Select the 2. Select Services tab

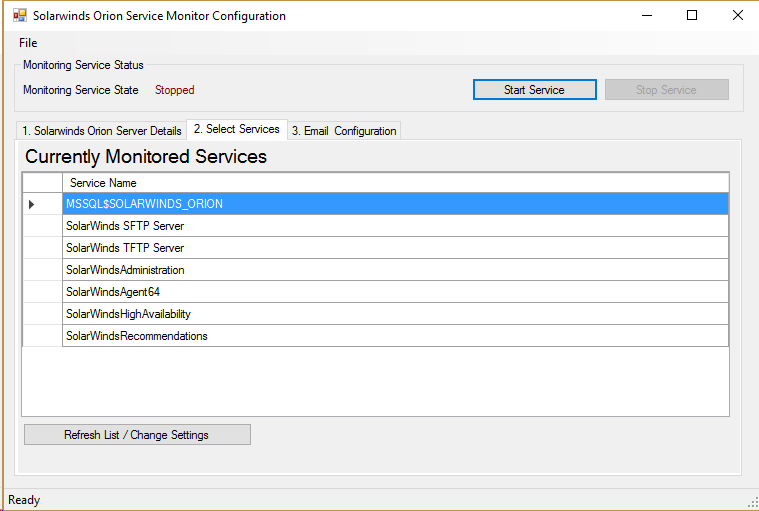tap(237, 129)
